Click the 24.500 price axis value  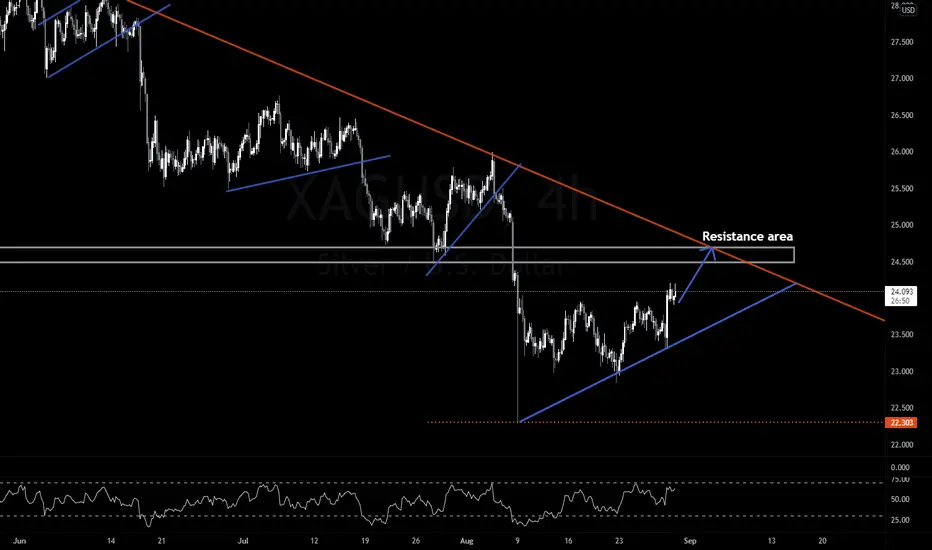(x=902, y=262)
